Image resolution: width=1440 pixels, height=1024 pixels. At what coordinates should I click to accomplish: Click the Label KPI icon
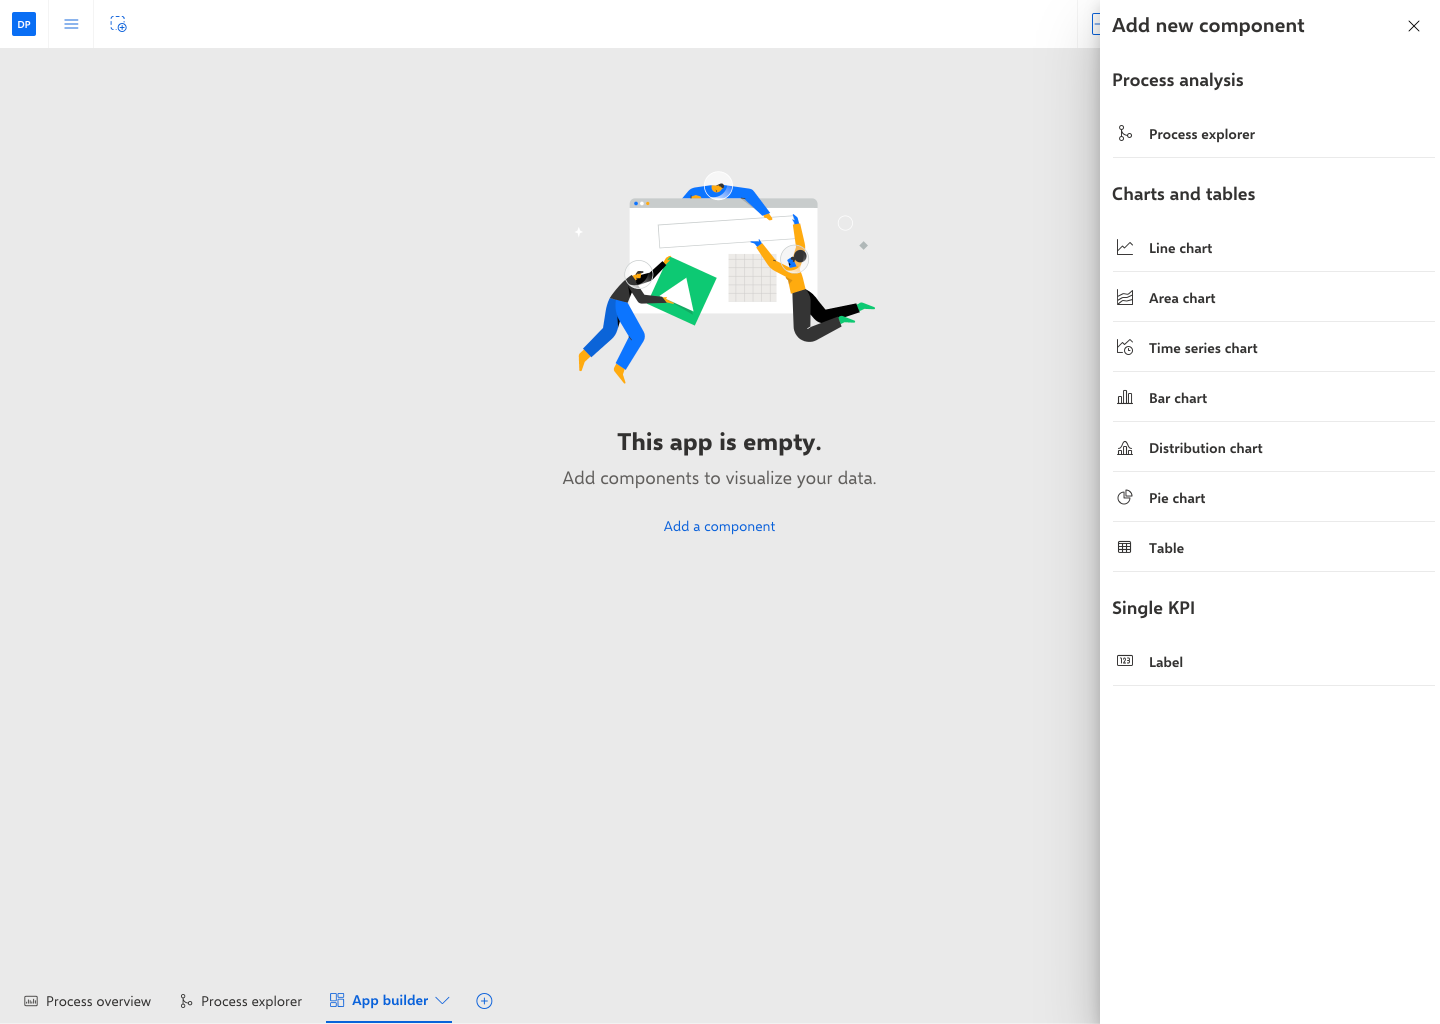click(x=1125, y=661)
